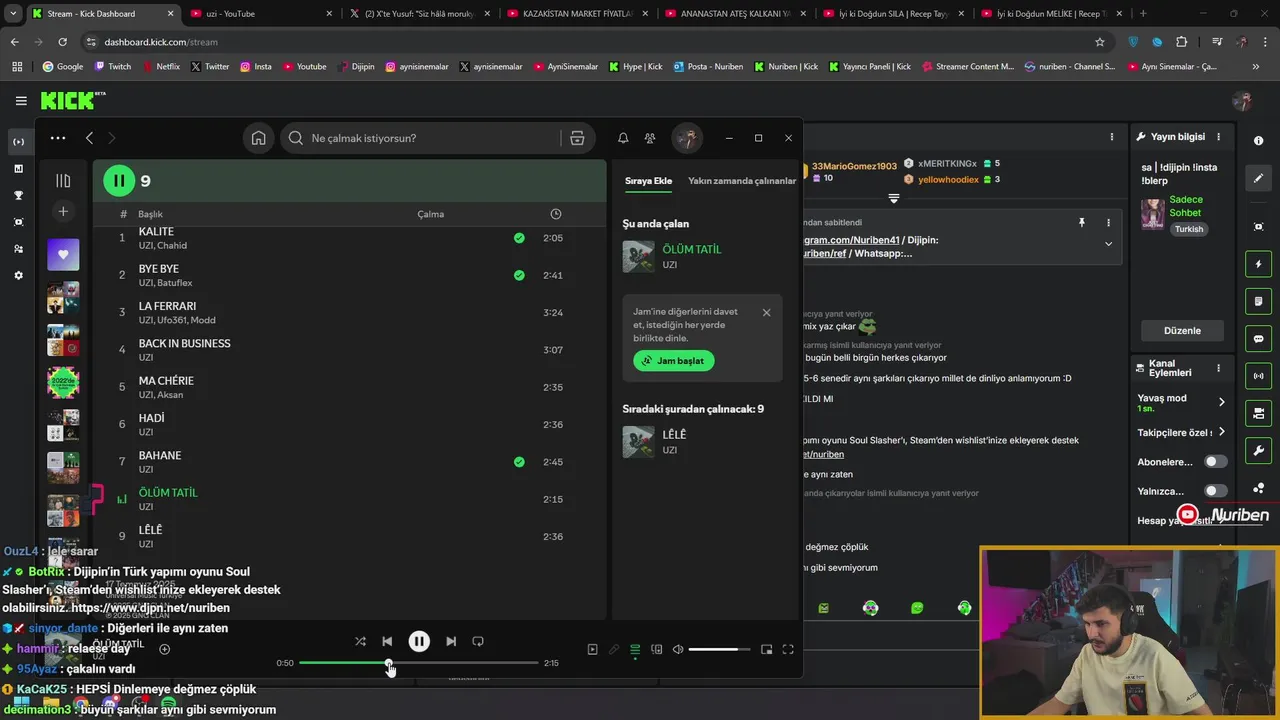Toggle shuffle in the Spotify player
1280x720 pixels.
[x=360, y=641]
